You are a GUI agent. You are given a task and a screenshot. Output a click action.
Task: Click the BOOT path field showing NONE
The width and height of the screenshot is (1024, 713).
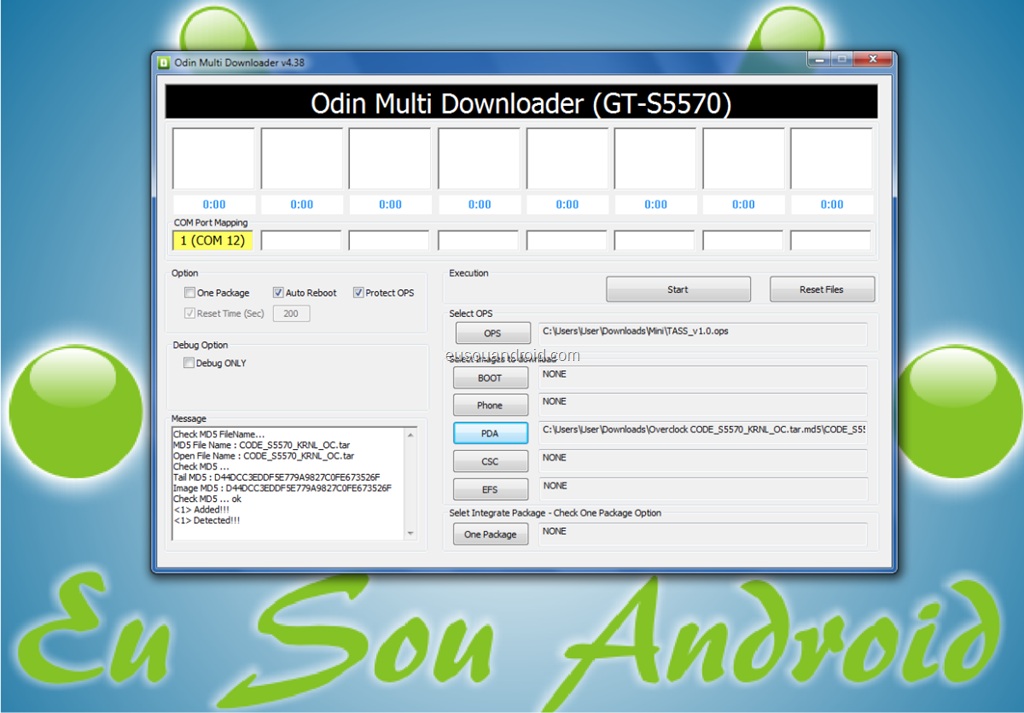point(703,377)
